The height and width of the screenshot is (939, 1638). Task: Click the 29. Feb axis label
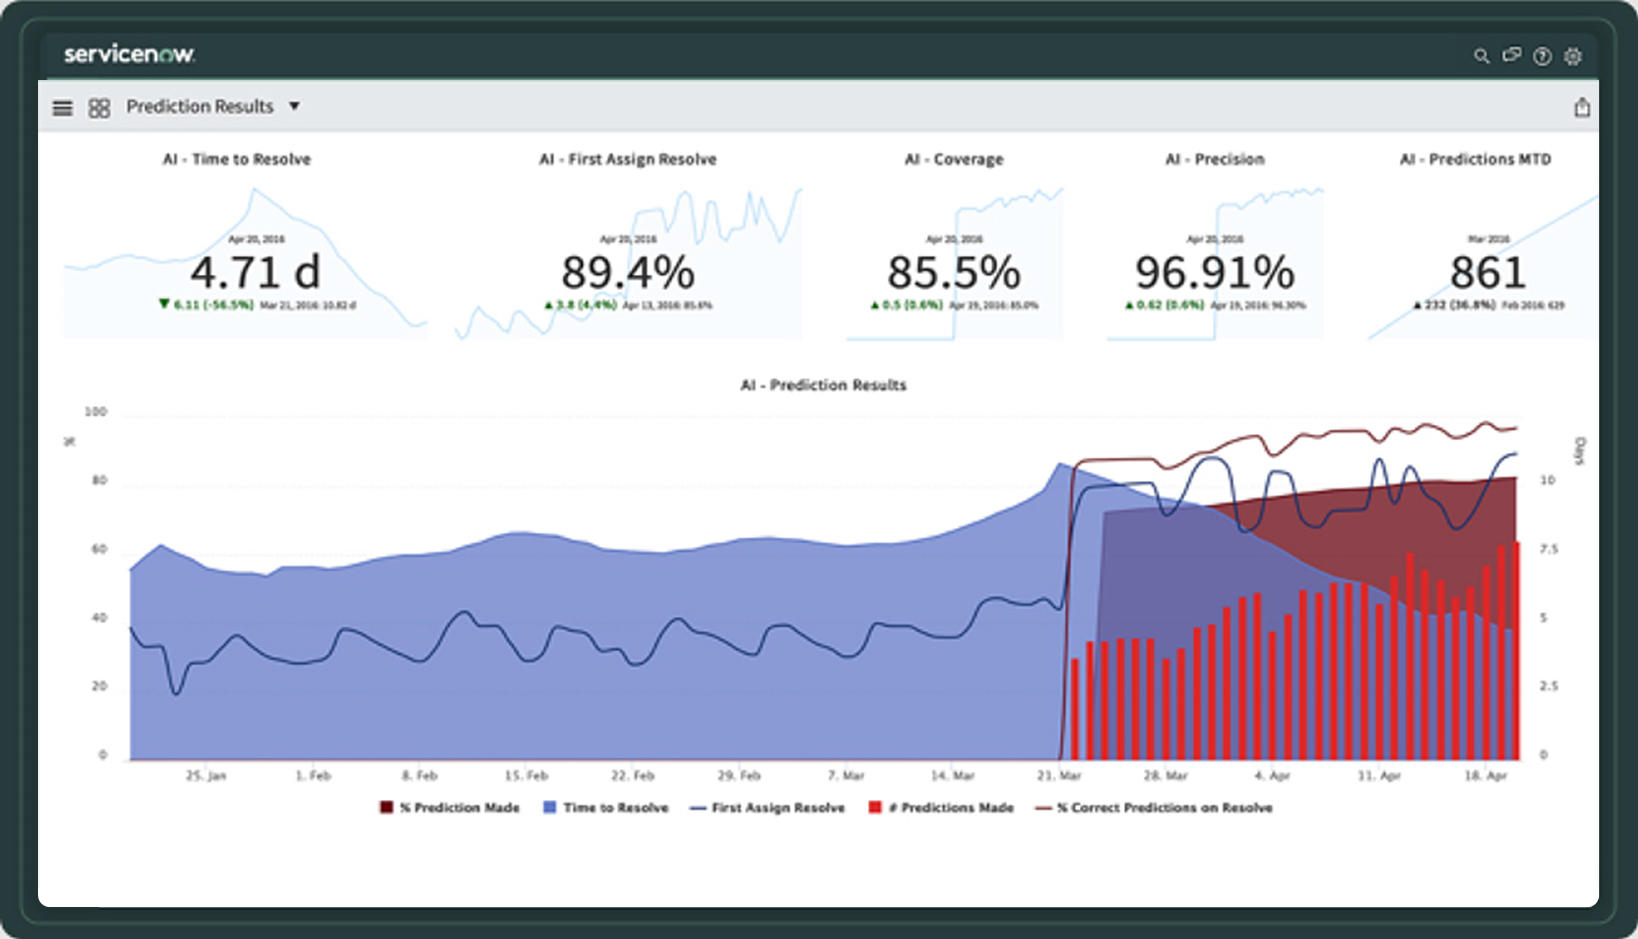(x=739, y=776)
